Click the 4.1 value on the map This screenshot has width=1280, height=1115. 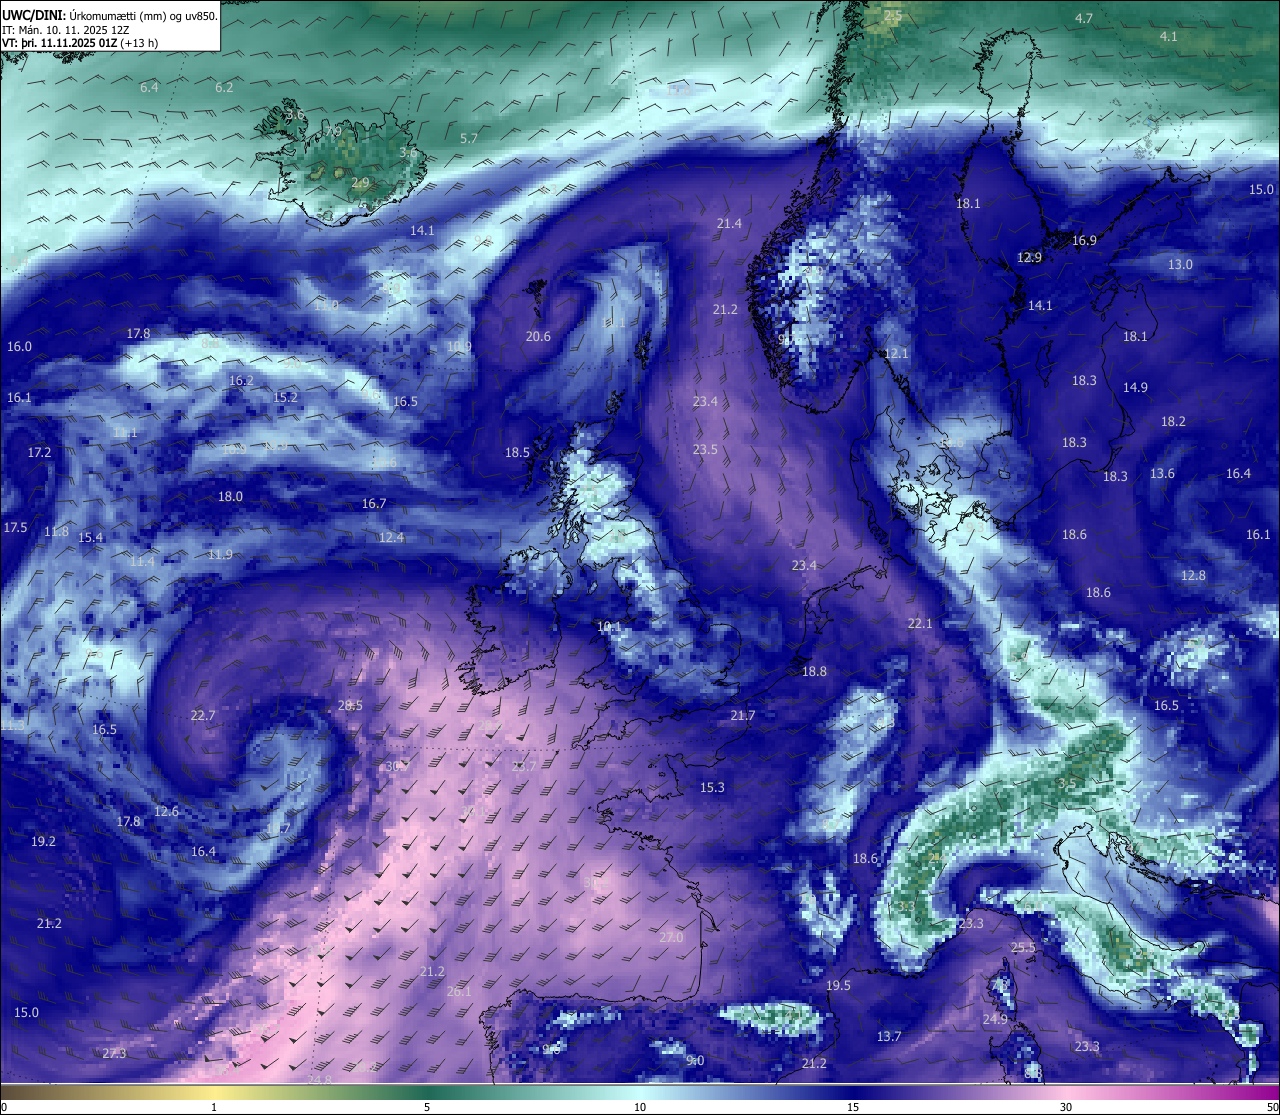pyautogui.click(x=1168, y=37)
